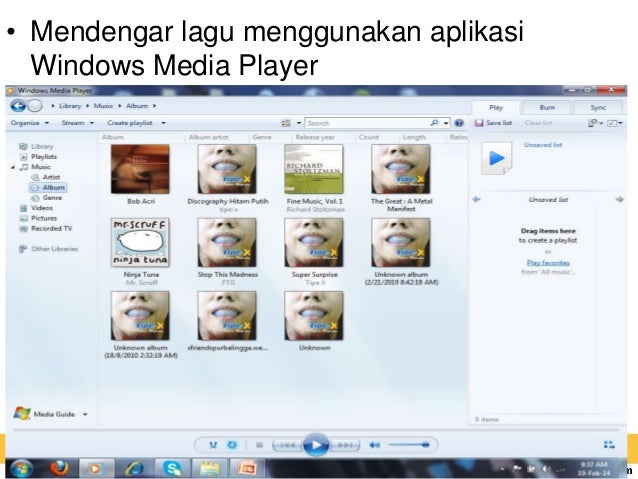Click the previous list arrow beside Unsaved list
This screenshot has height=479, width=638.
tap(476, 199)
